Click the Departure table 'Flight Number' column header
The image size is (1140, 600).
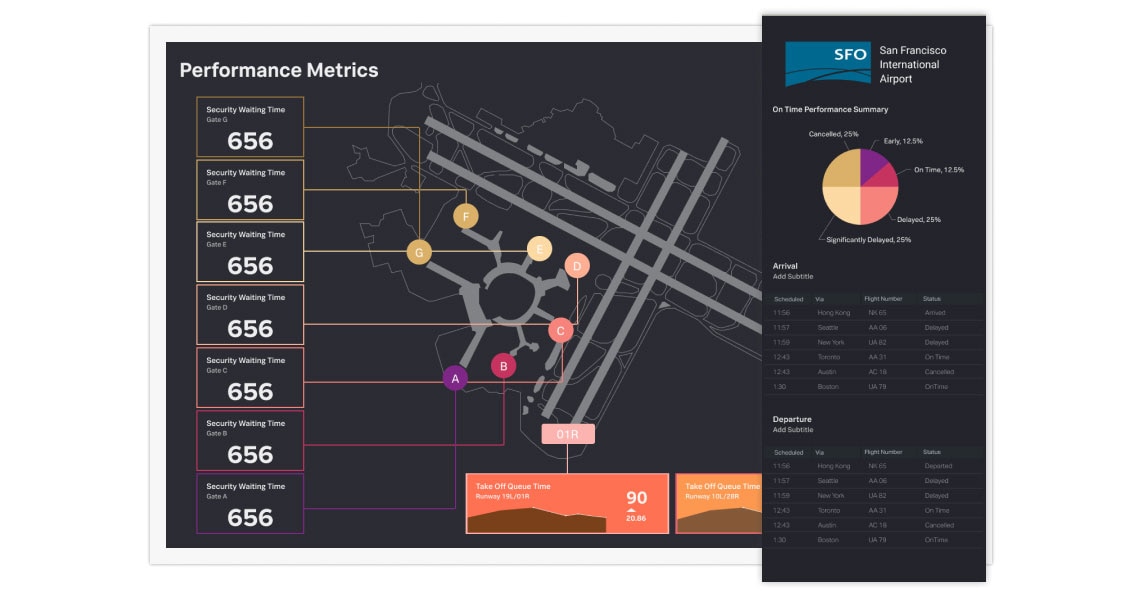[x=883, y=452]
